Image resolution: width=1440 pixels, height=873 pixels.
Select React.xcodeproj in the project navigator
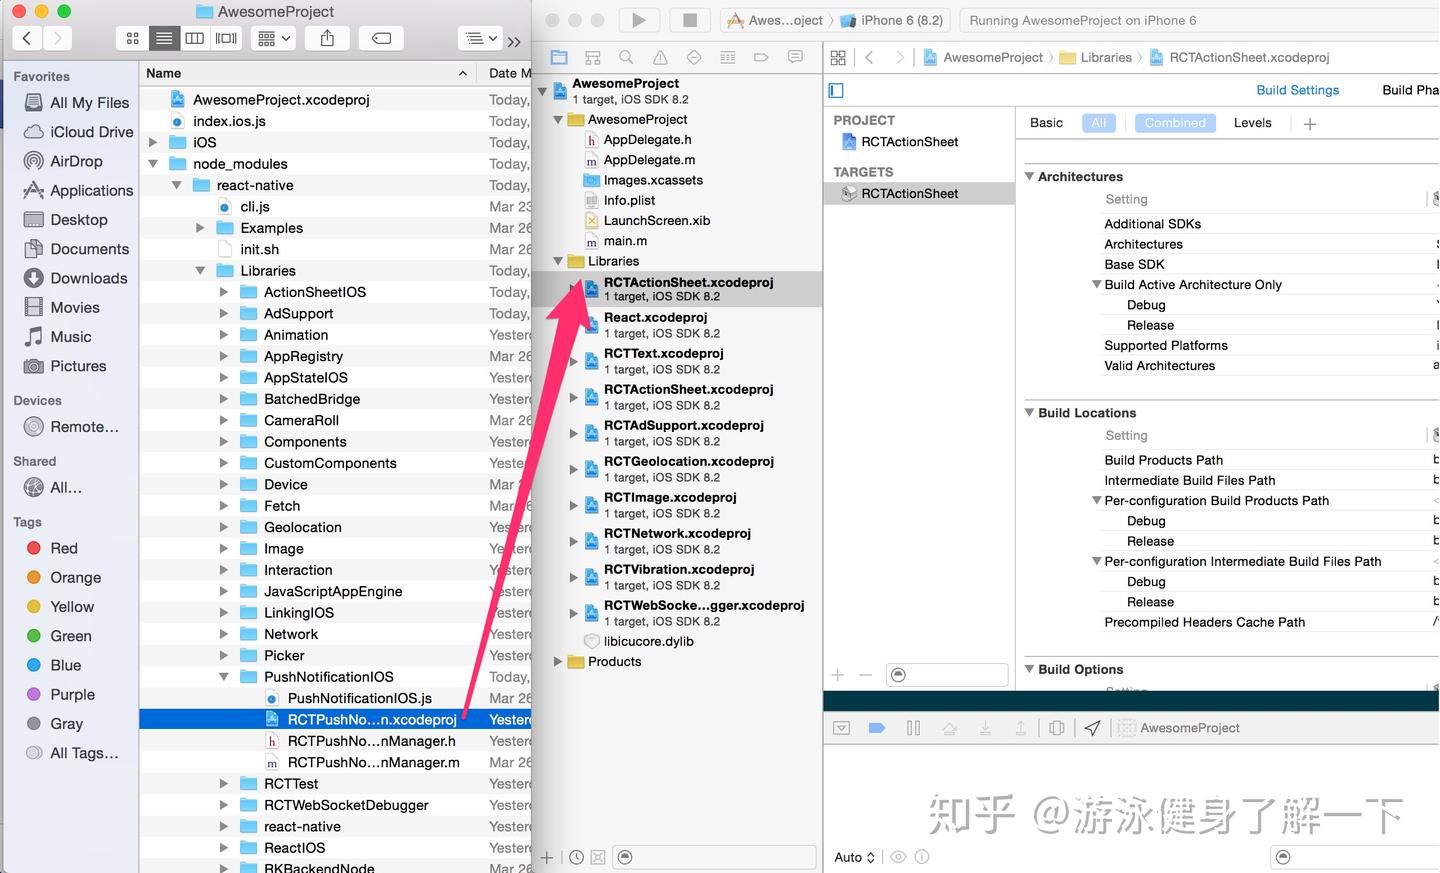pos(655,317)
